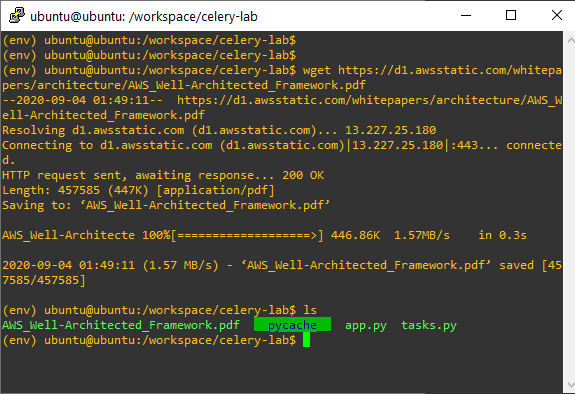Click the green terminal cursor block
Viewport: 575px width, 394px height.
(x=307, y=340)
